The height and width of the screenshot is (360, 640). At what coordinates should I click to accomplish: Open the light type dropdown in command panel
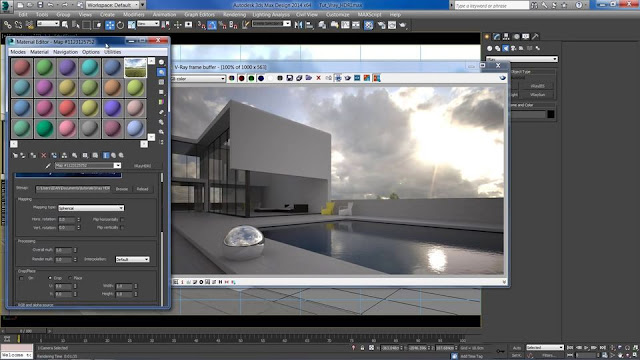tap(522, 60)
